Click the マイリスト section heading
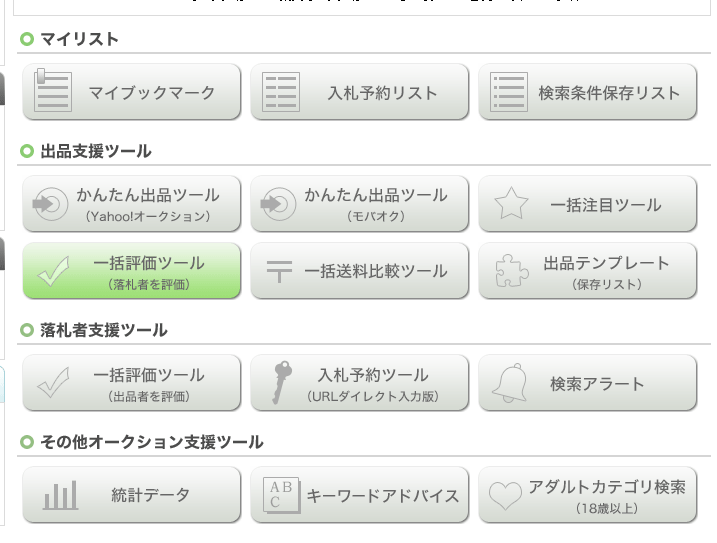Viewport: 717px width, 543px height. [80, 39]
